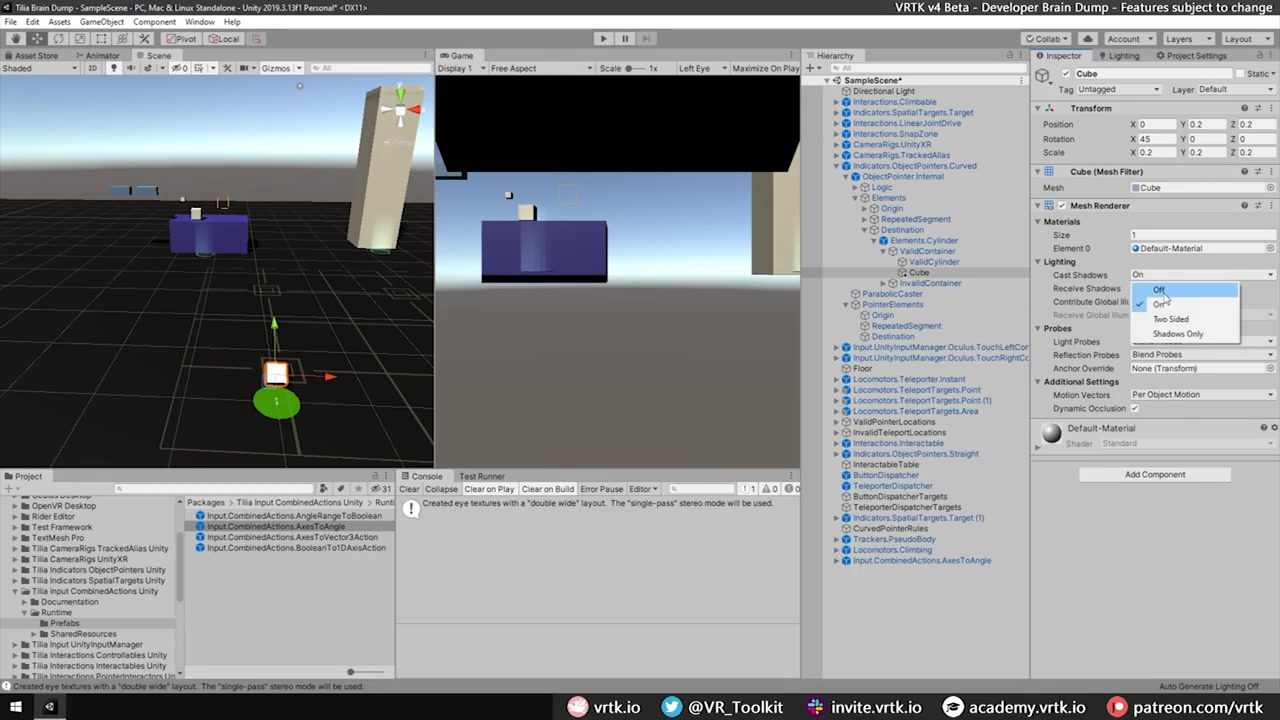Toggle the Error Pause console option
The image size is (1280, 720).
(601, 489)
